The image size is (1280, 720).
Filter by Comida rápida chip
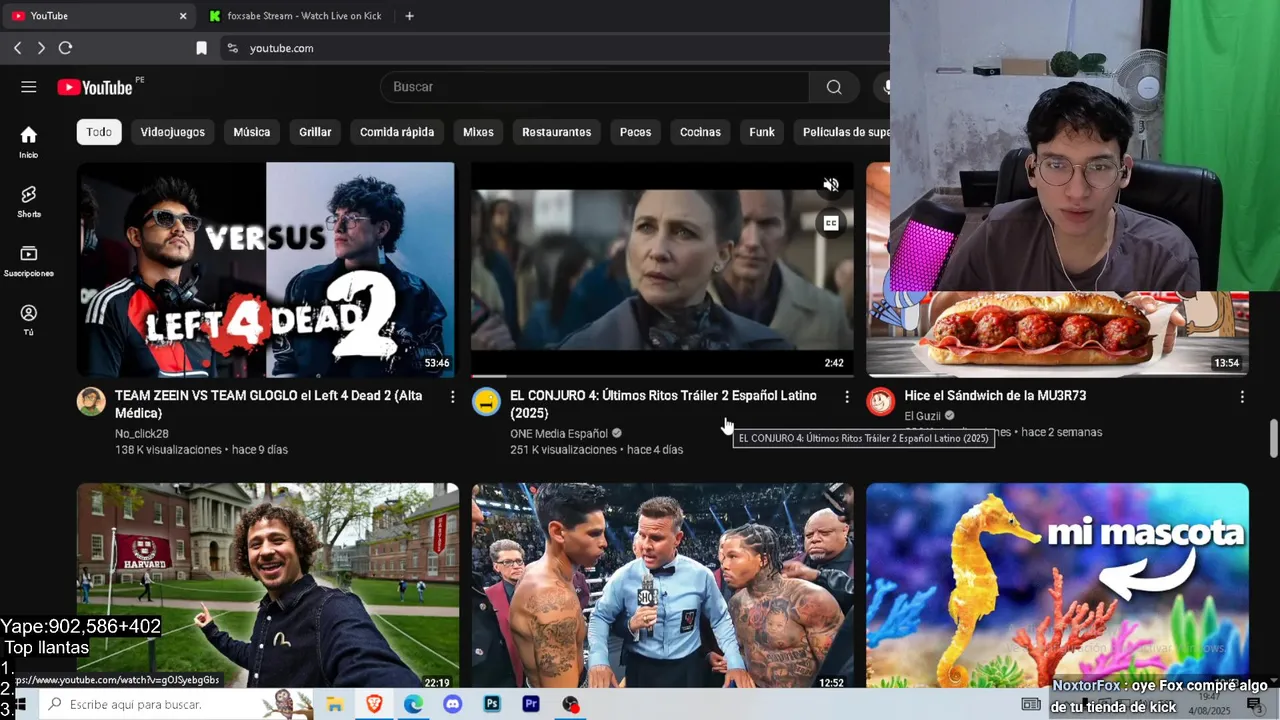[x=397, y=132]
